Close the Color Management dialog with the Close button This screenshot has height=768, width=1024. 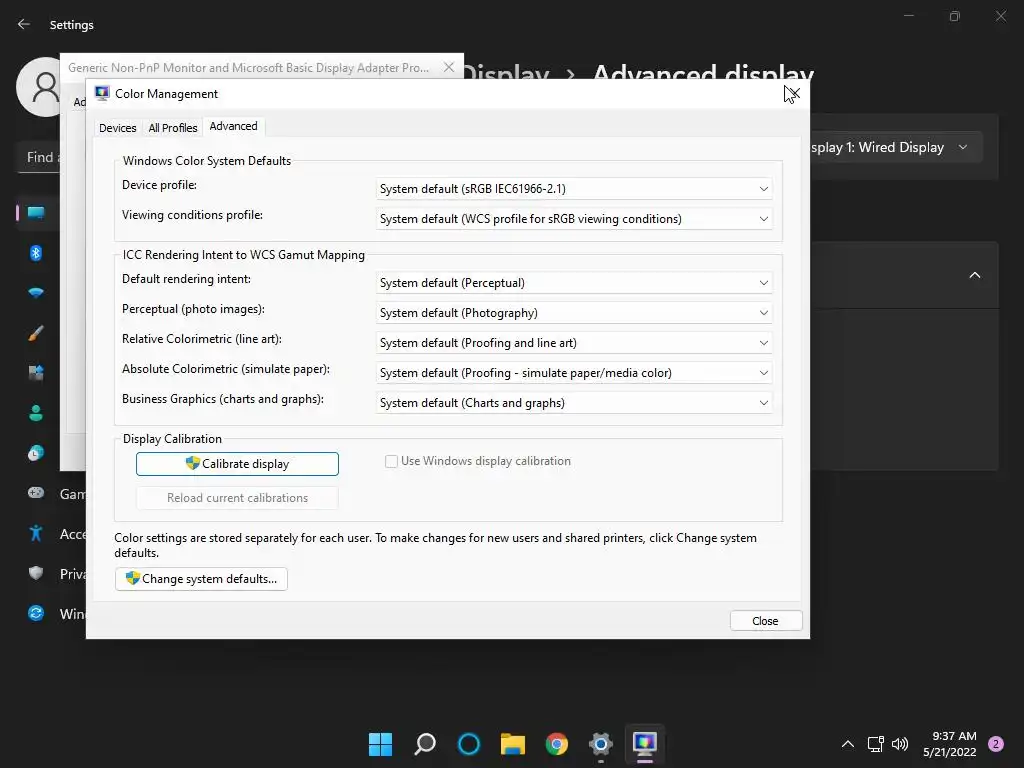coord(765,621)
